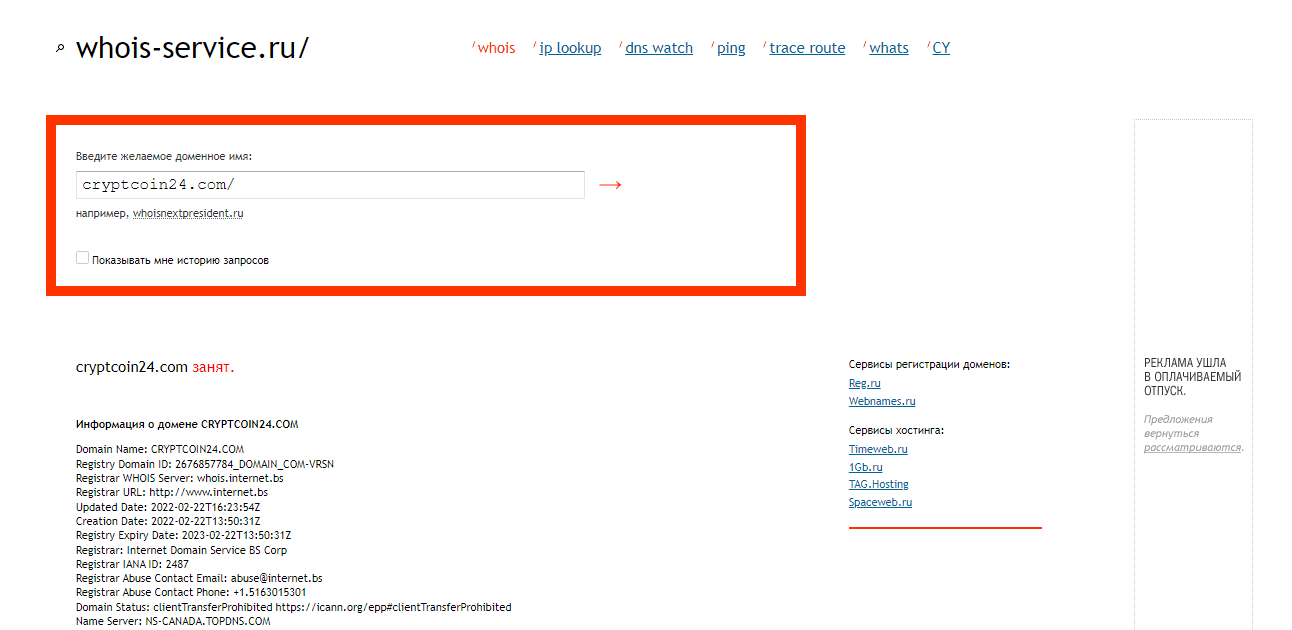Switch to the ip lookup tab
This screenshot has height=630, width=1292.
pyautogui.click(x=570, y=48)
